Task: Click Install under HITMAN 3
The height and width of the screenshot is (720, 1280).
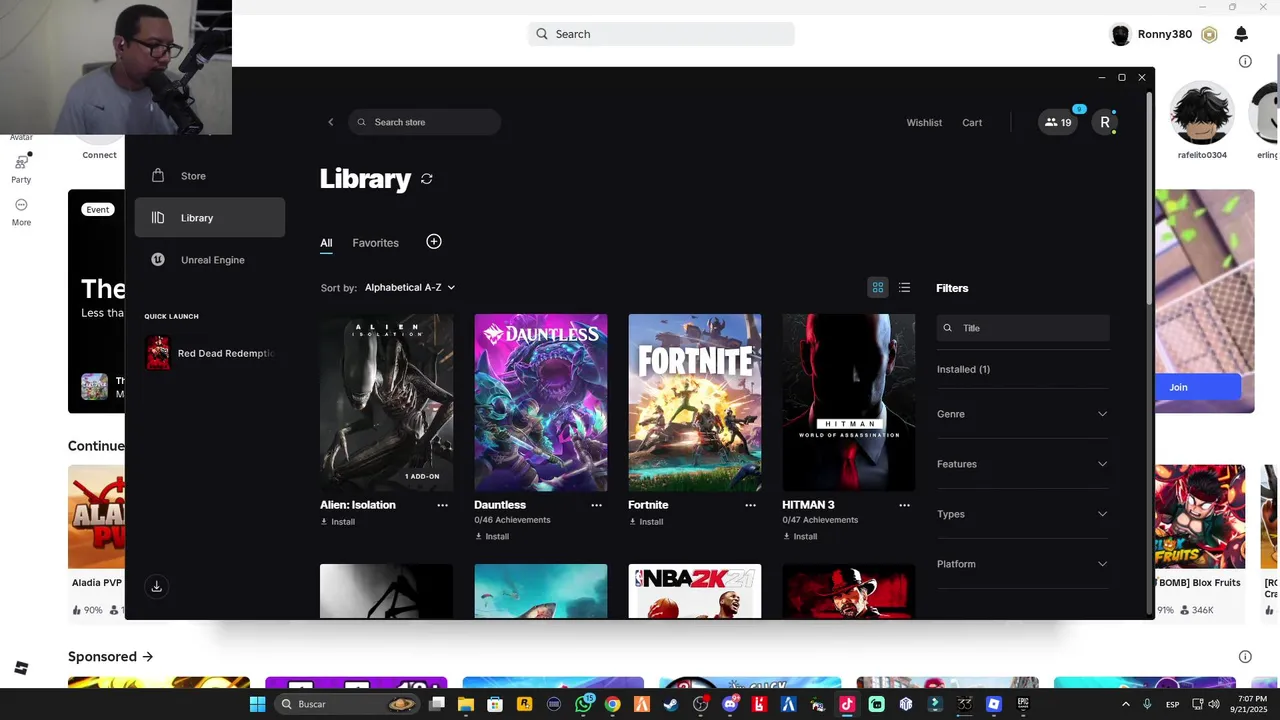Action: coord(800,536)
